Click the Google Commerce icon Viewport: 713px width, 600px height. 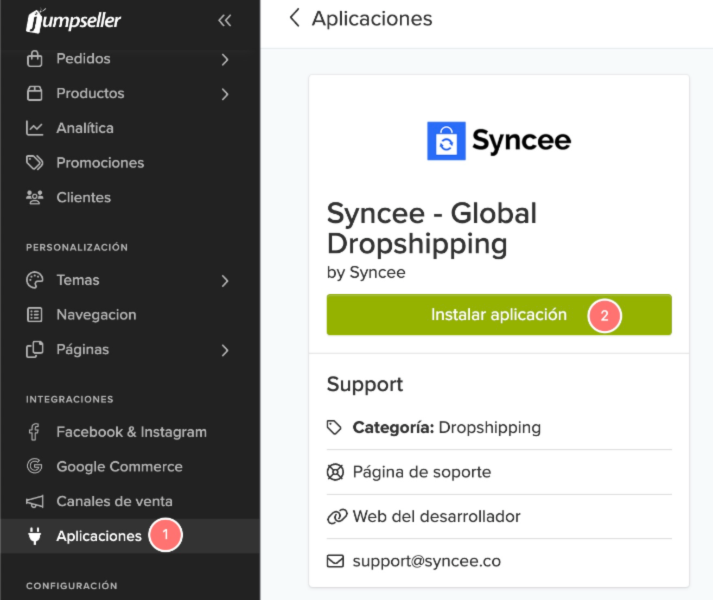pyautogui.click(x=35, y=467)
